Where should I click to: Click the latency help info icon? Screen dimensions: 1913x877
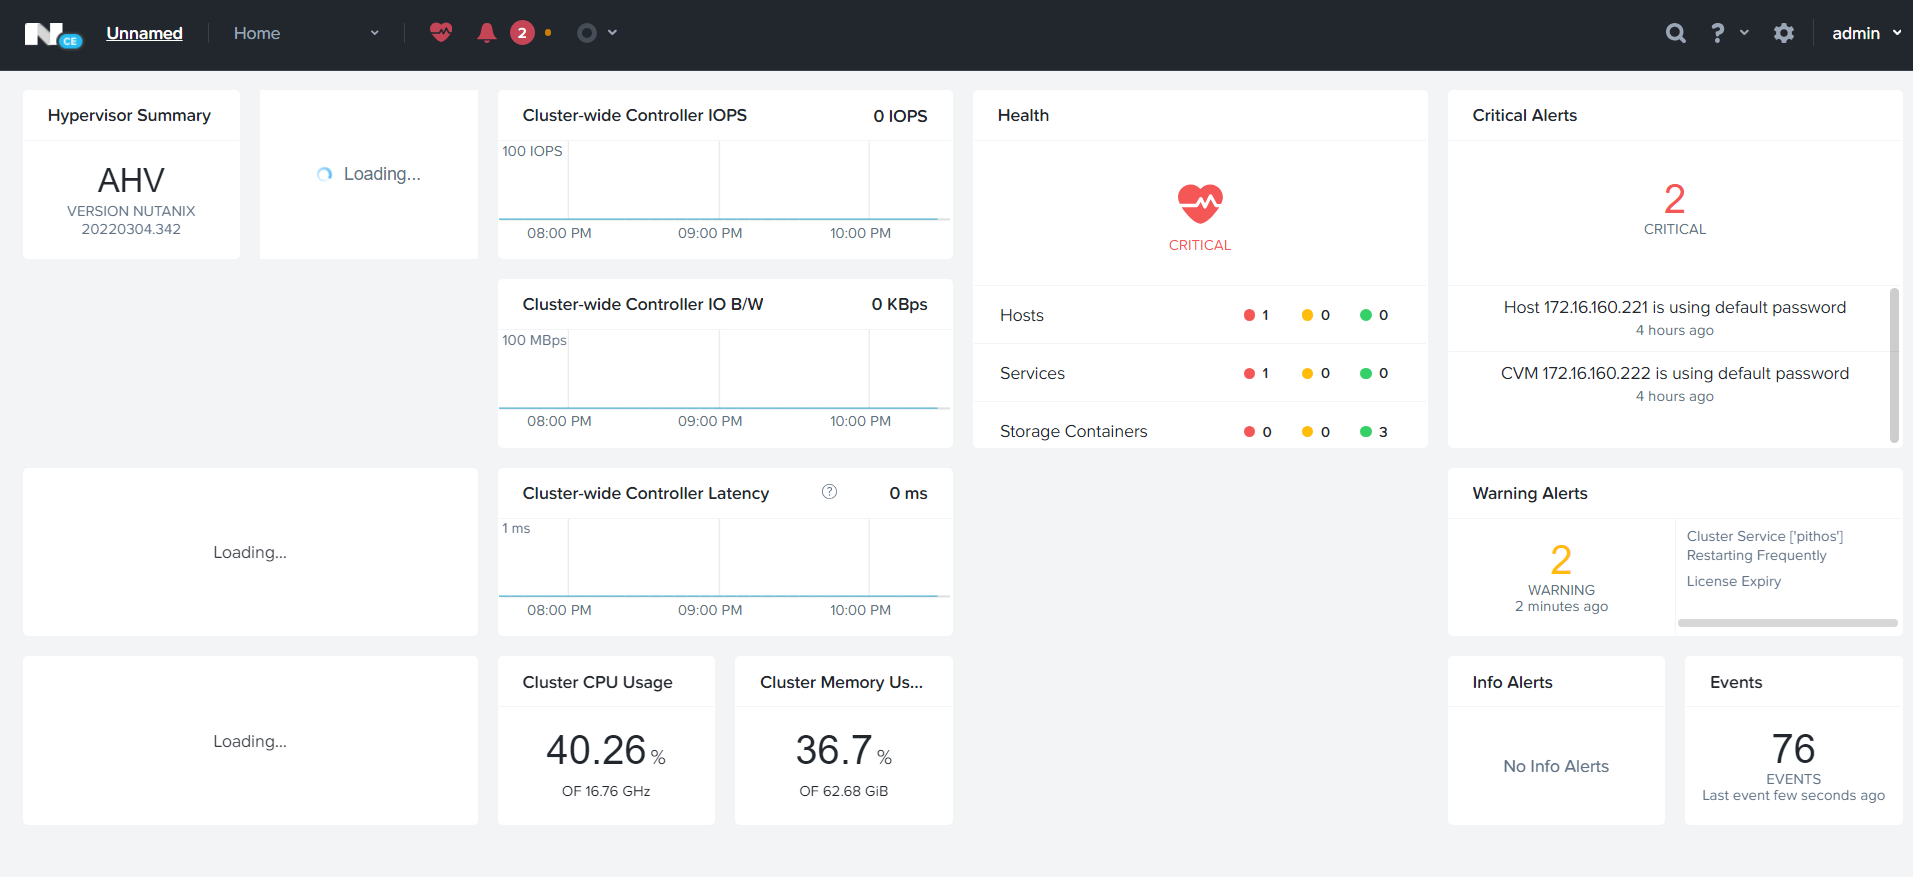pyautogui.click(x=829, y=492)
